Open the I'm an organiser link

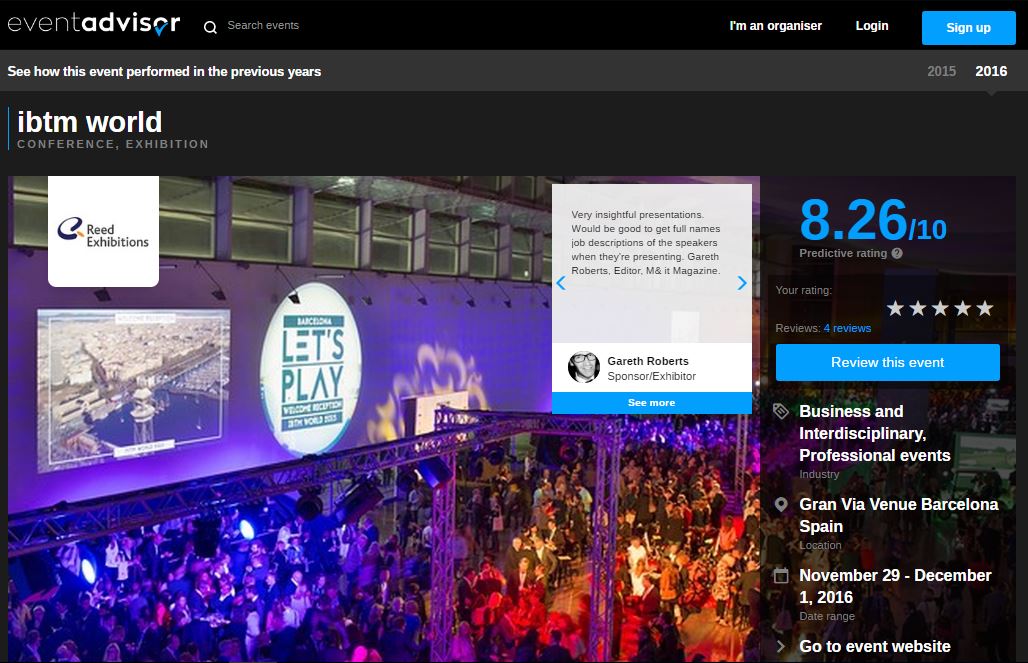point(776,26)
